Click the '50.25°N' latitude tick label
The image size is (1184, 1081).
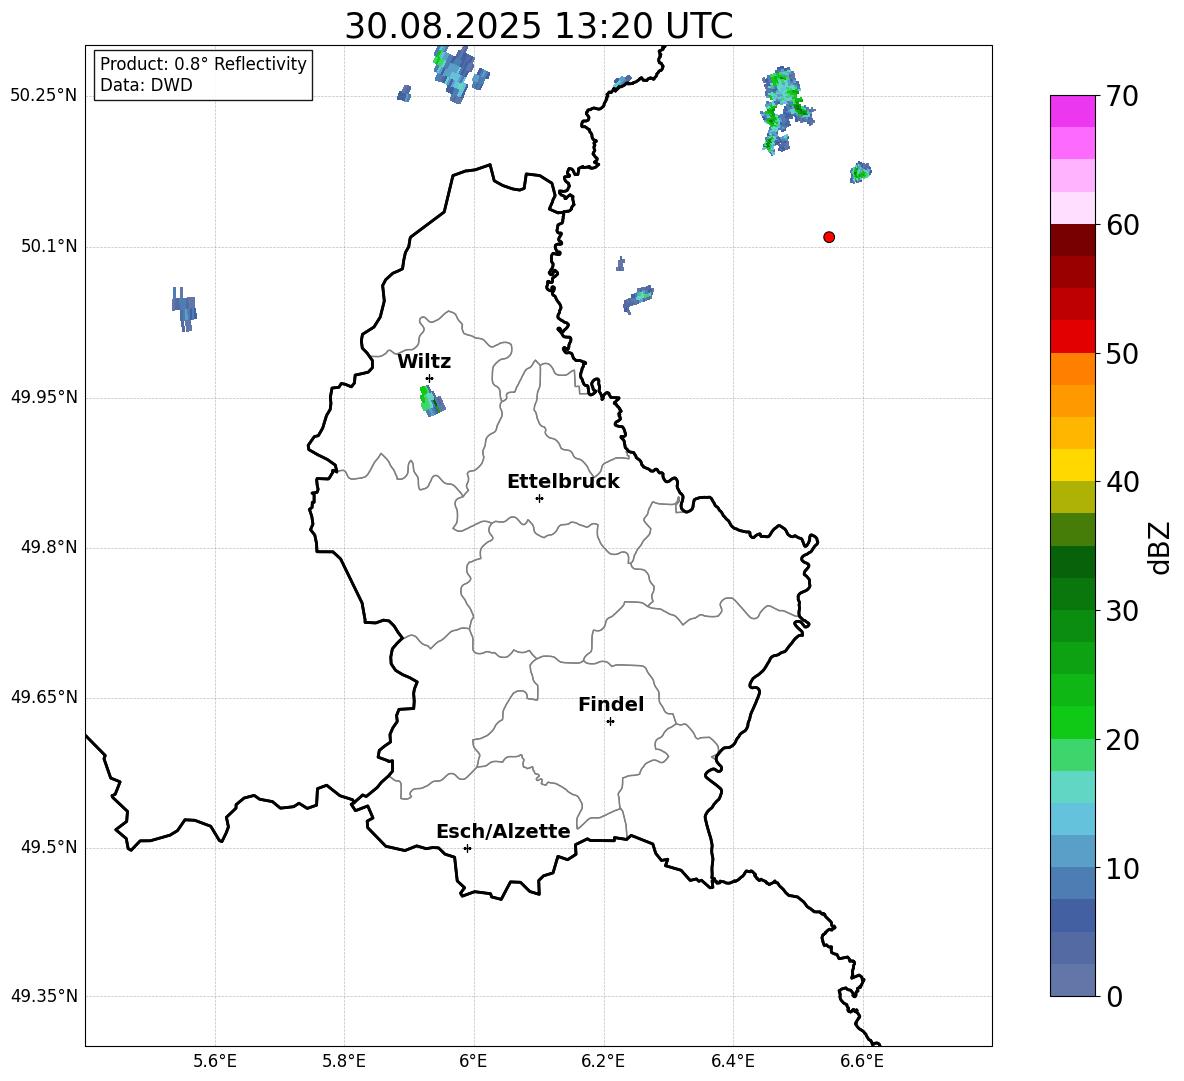pos(44,96)
